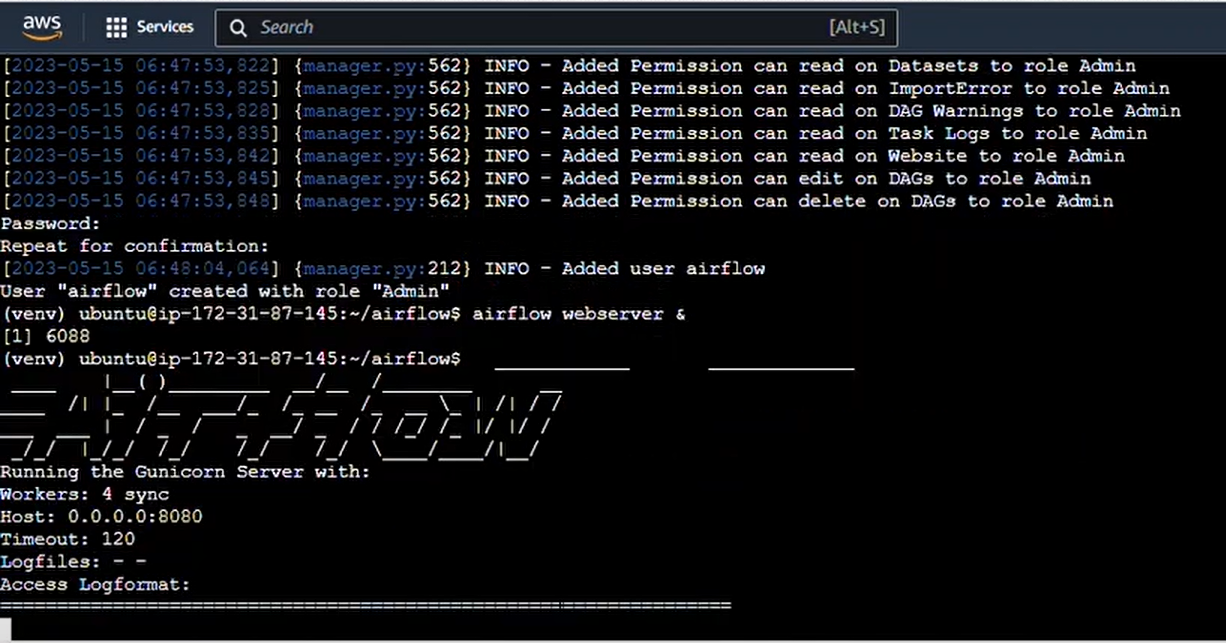Click "Running the Gunicorn Server with:" text
This screenshot has height=643, width=1226.
pyautogui.click(x=185, y=471)
